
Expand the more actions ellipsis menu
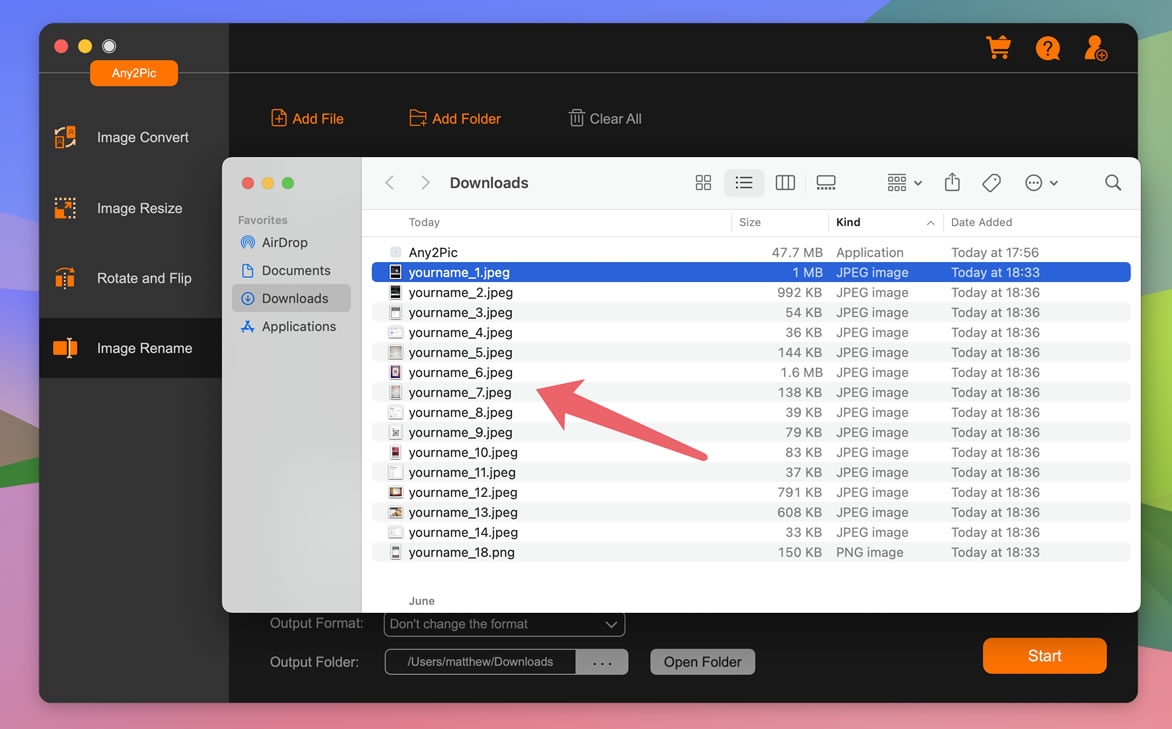tap(1041, 183)
